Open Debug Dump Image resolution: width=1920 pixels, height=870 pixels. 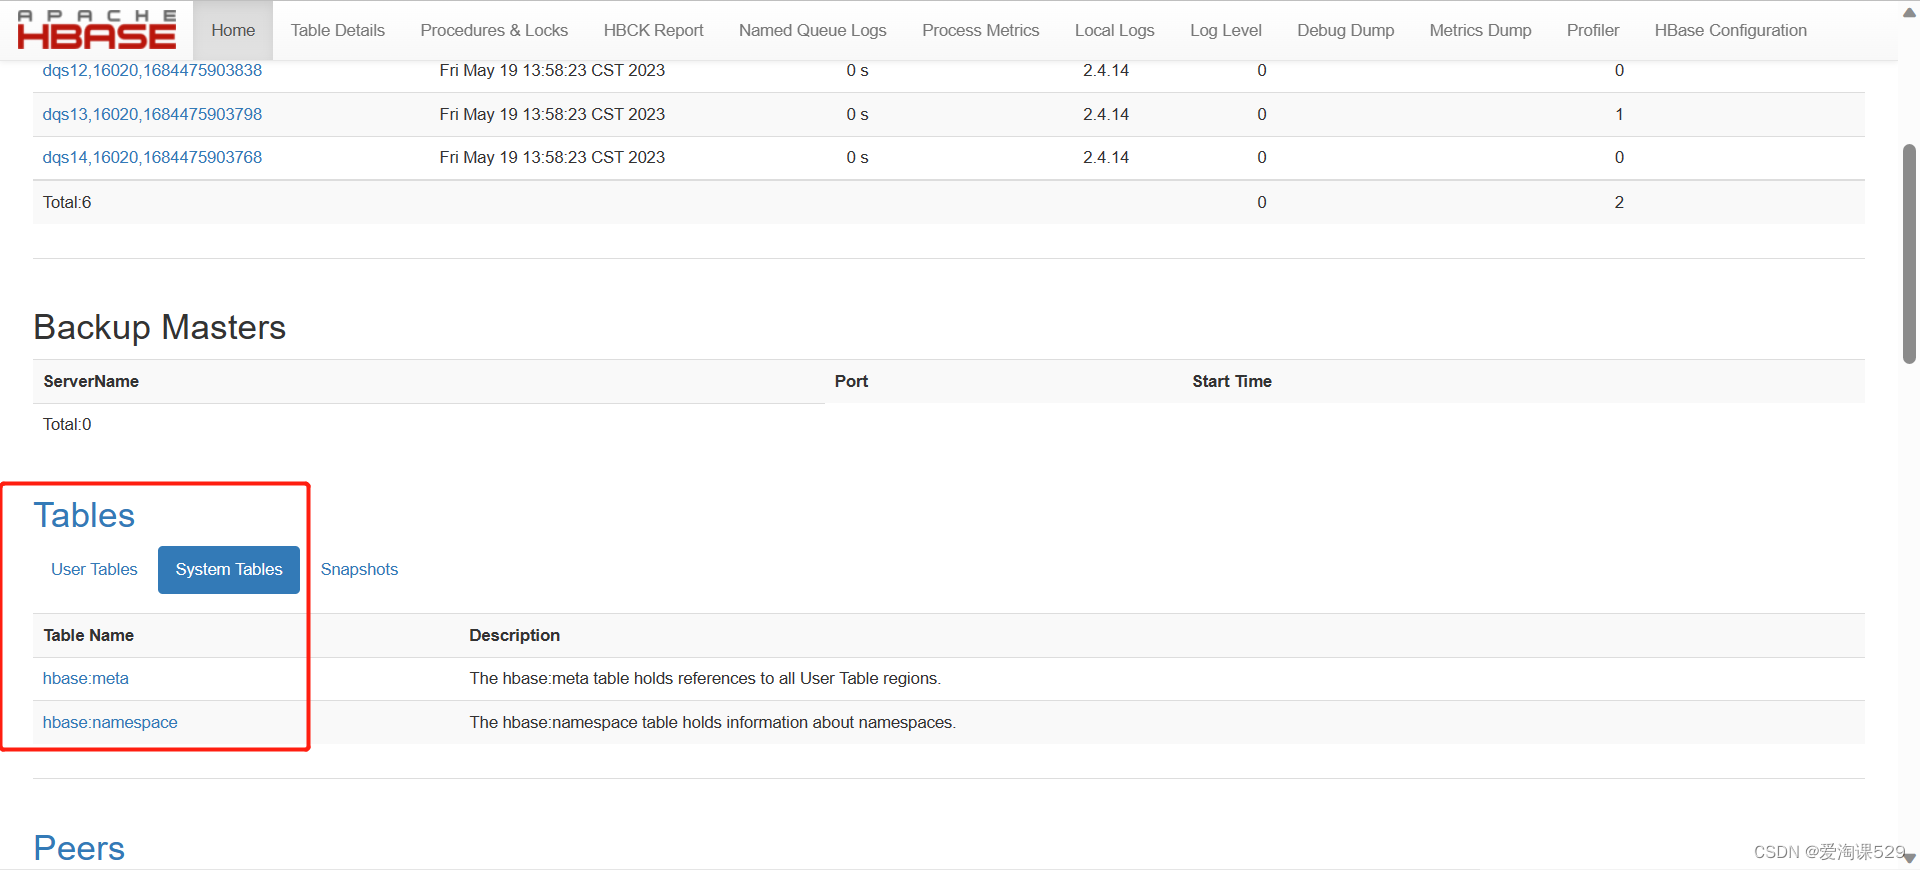click(1345, 30)
